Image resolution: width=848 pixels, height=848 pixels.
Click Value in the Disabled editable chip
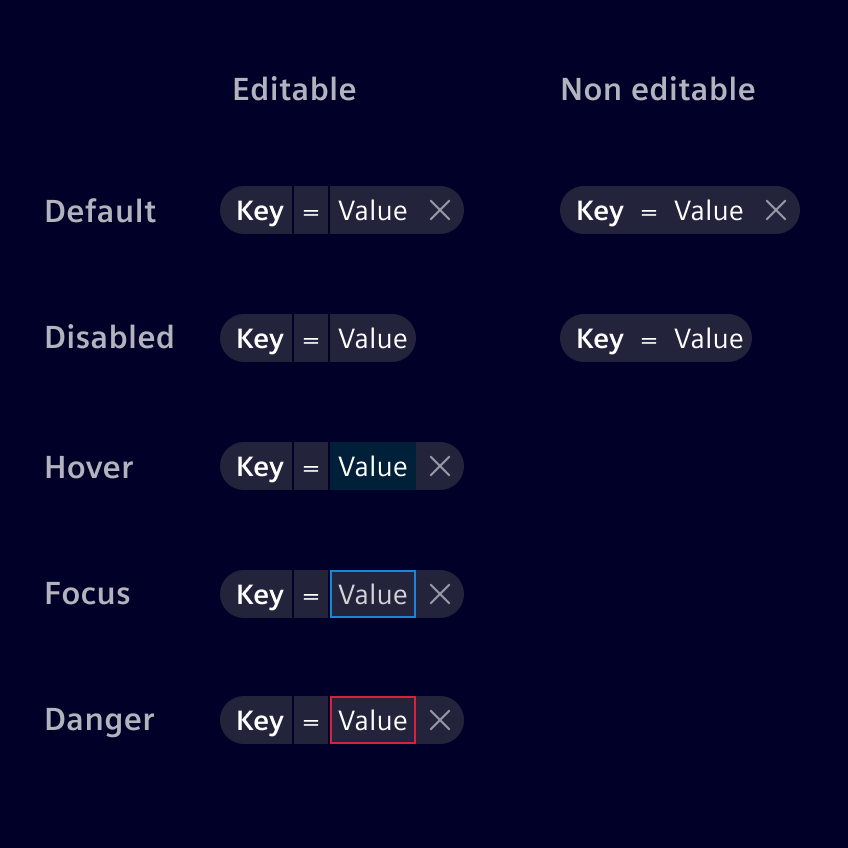point(372,339)
